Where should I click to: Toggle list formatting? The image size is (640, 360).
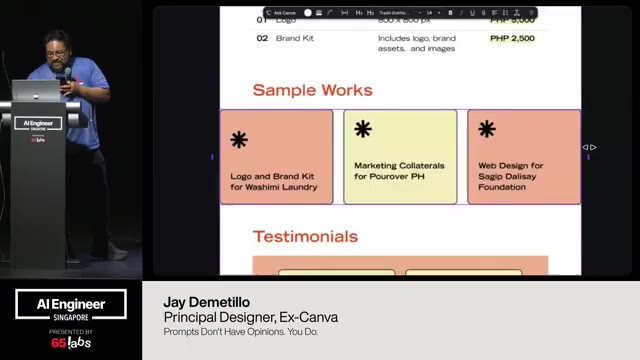coord(505,13)
